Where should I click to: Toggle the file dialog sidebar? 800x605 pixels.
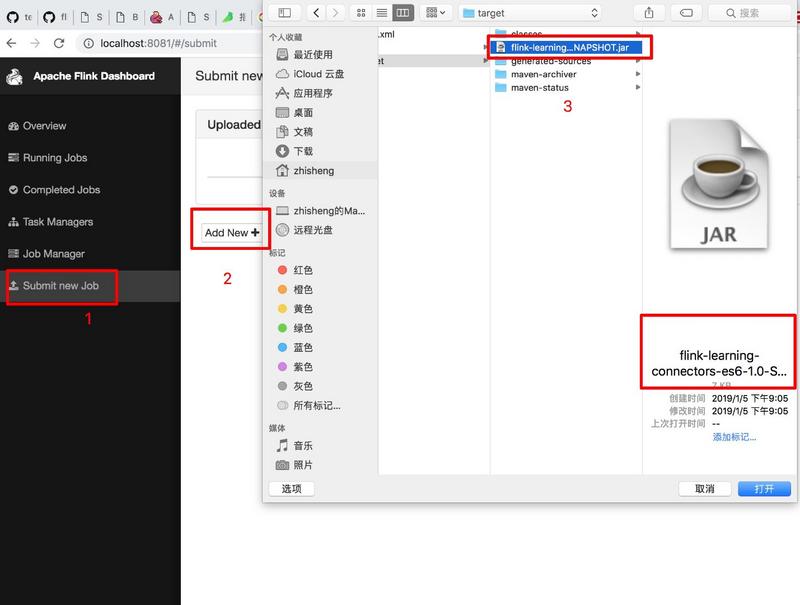point(285,13)
